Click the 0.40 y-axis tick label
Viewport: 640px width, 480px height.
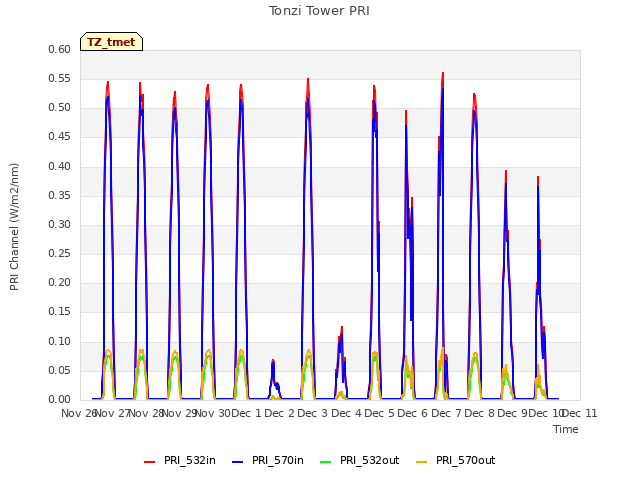[60, 166]
